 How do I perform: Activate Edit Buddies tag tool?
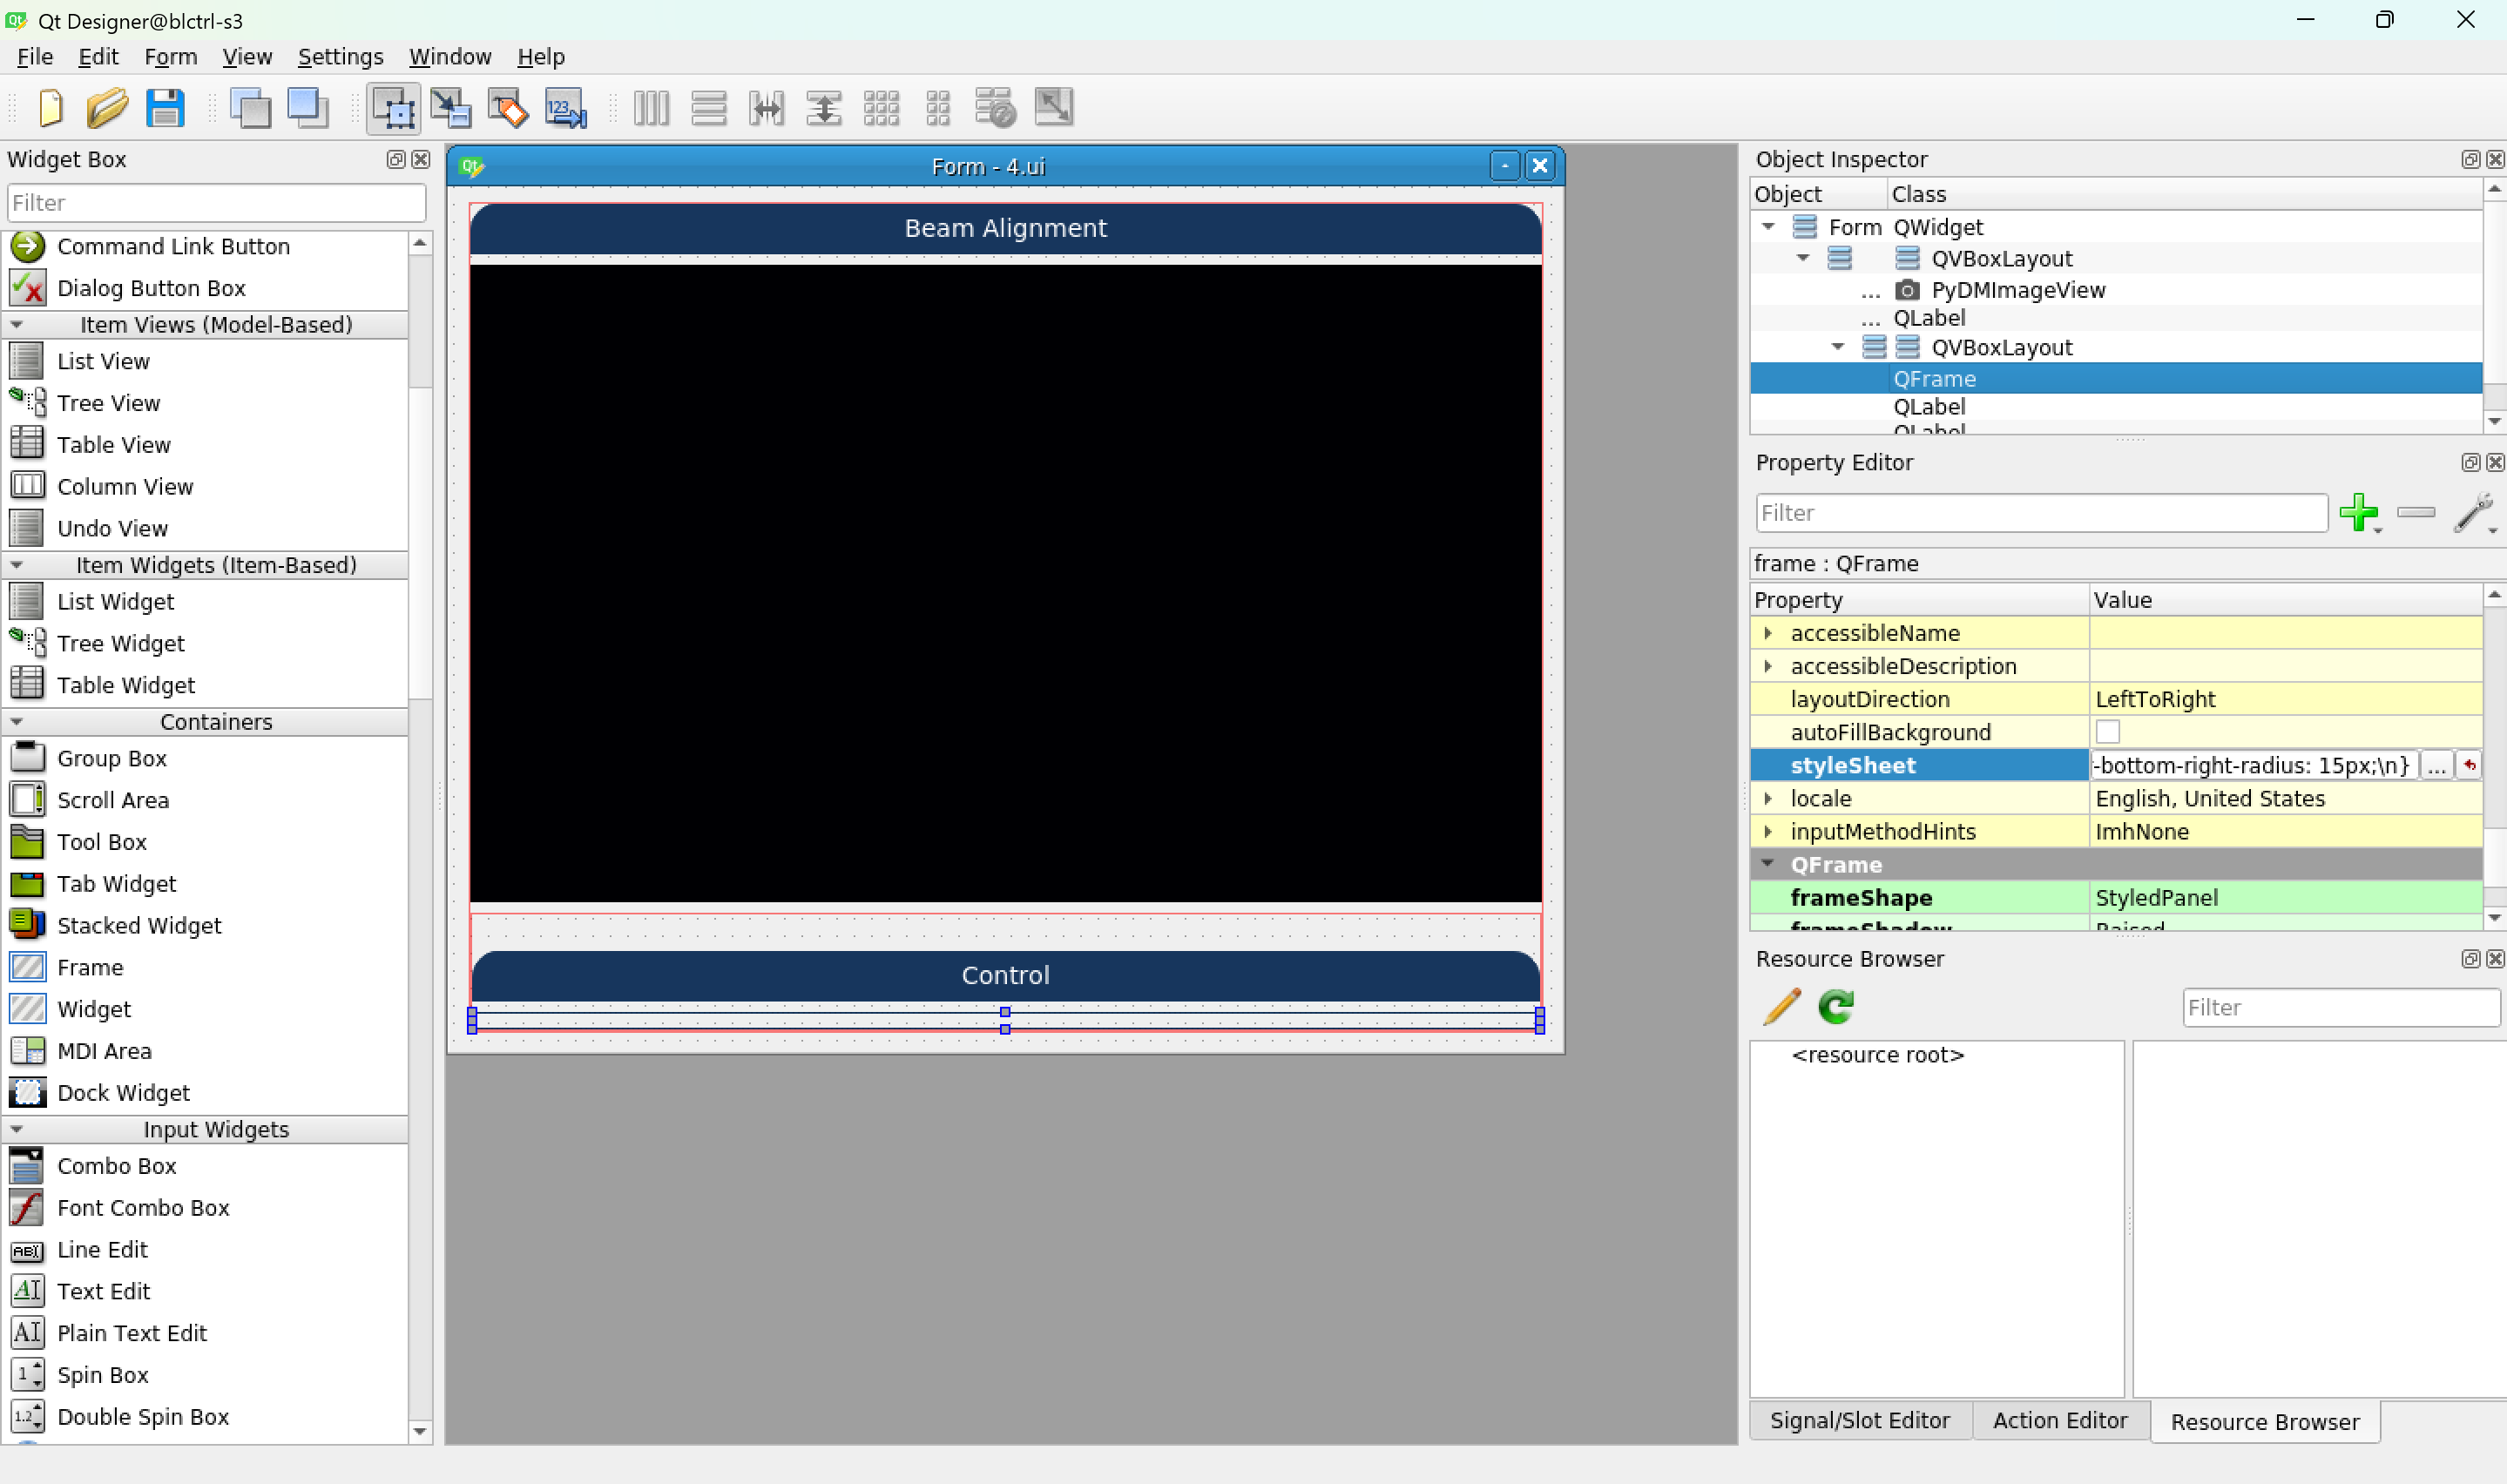508,107
